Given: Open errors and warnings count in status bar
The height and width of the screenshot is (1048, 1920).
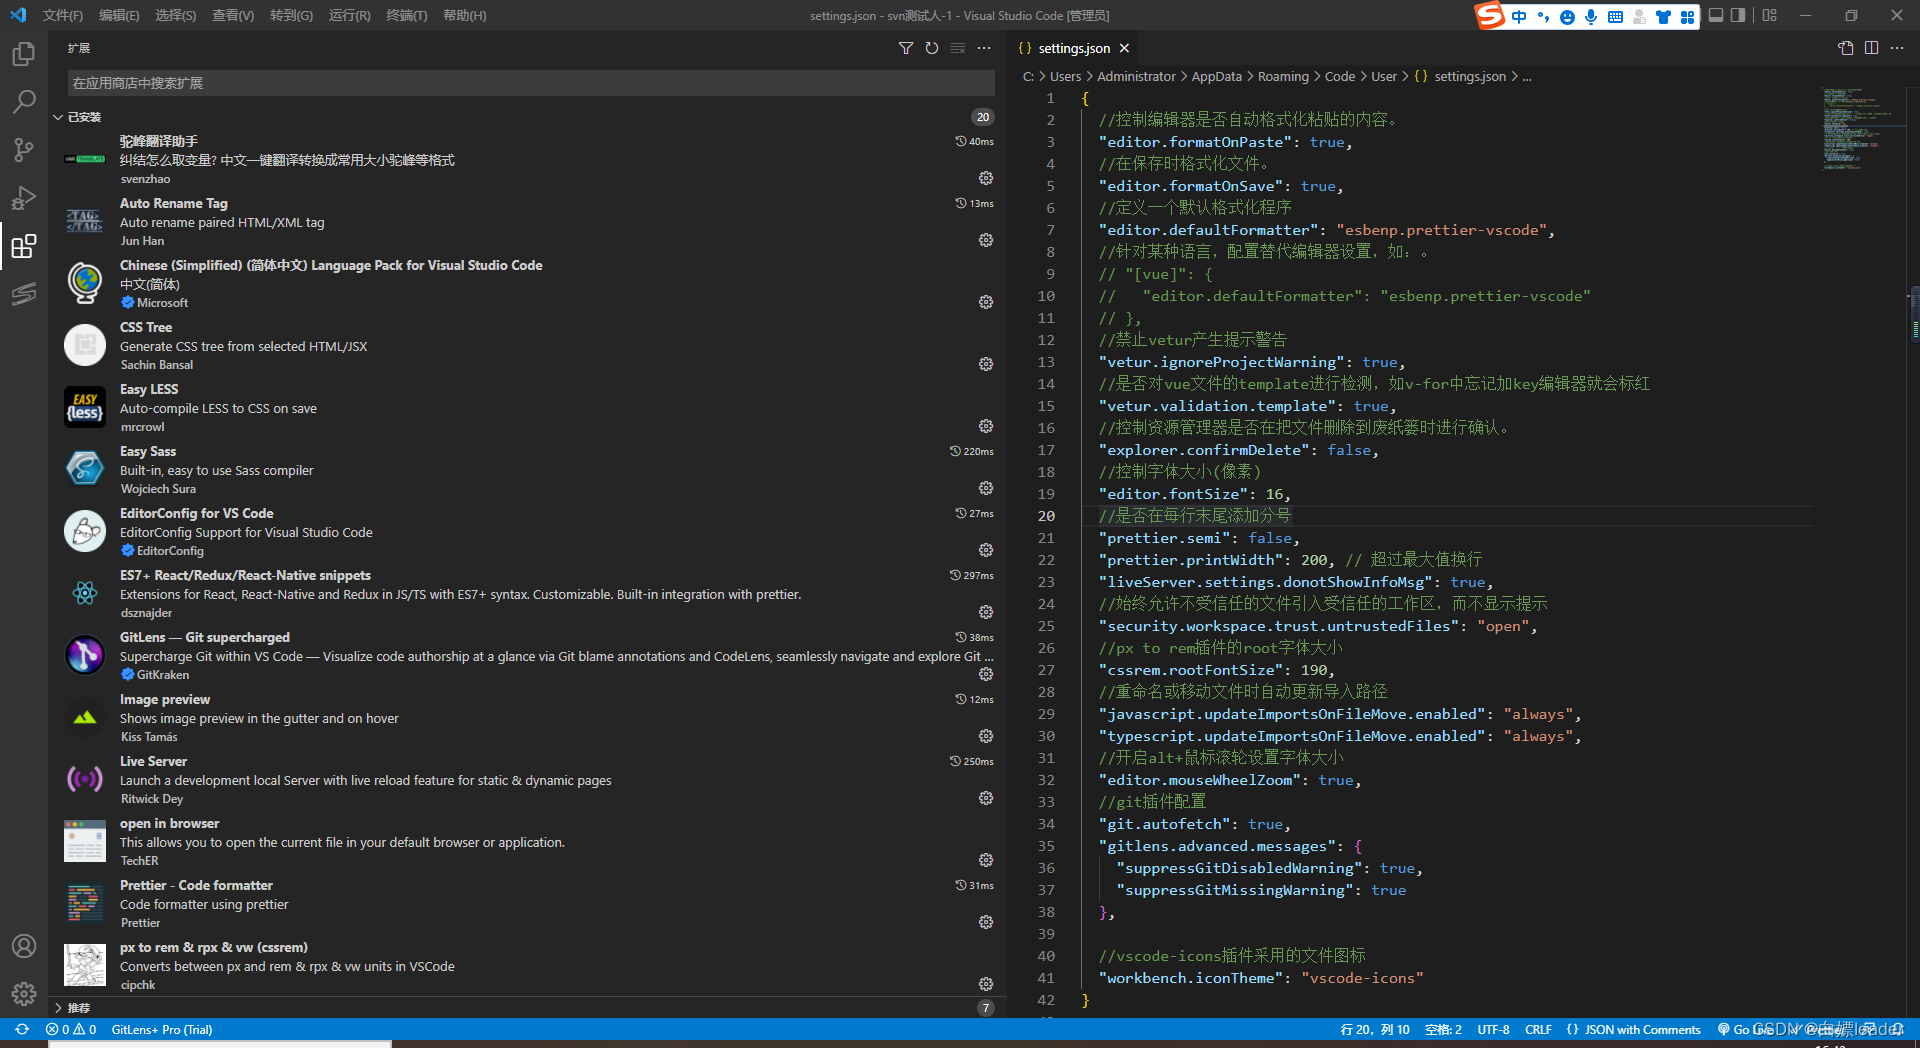Looking at the screenshot, I should 71,1029.
